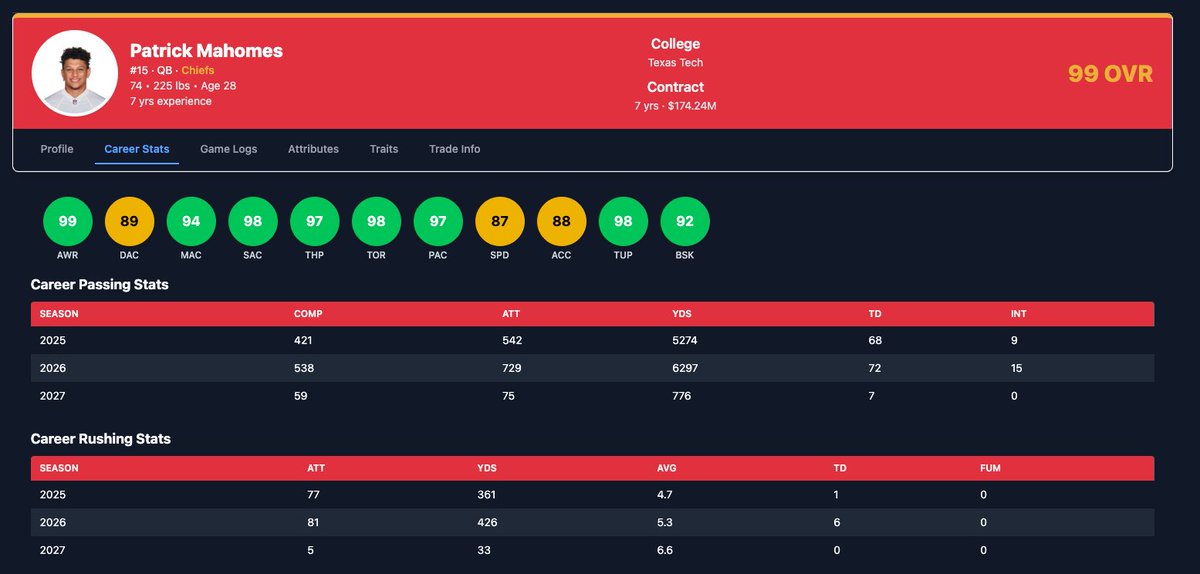The height and width of the screenshot is (574, 1200).
Task: Click the 98 TOR rating badge
Action: [x=377, y=222]
